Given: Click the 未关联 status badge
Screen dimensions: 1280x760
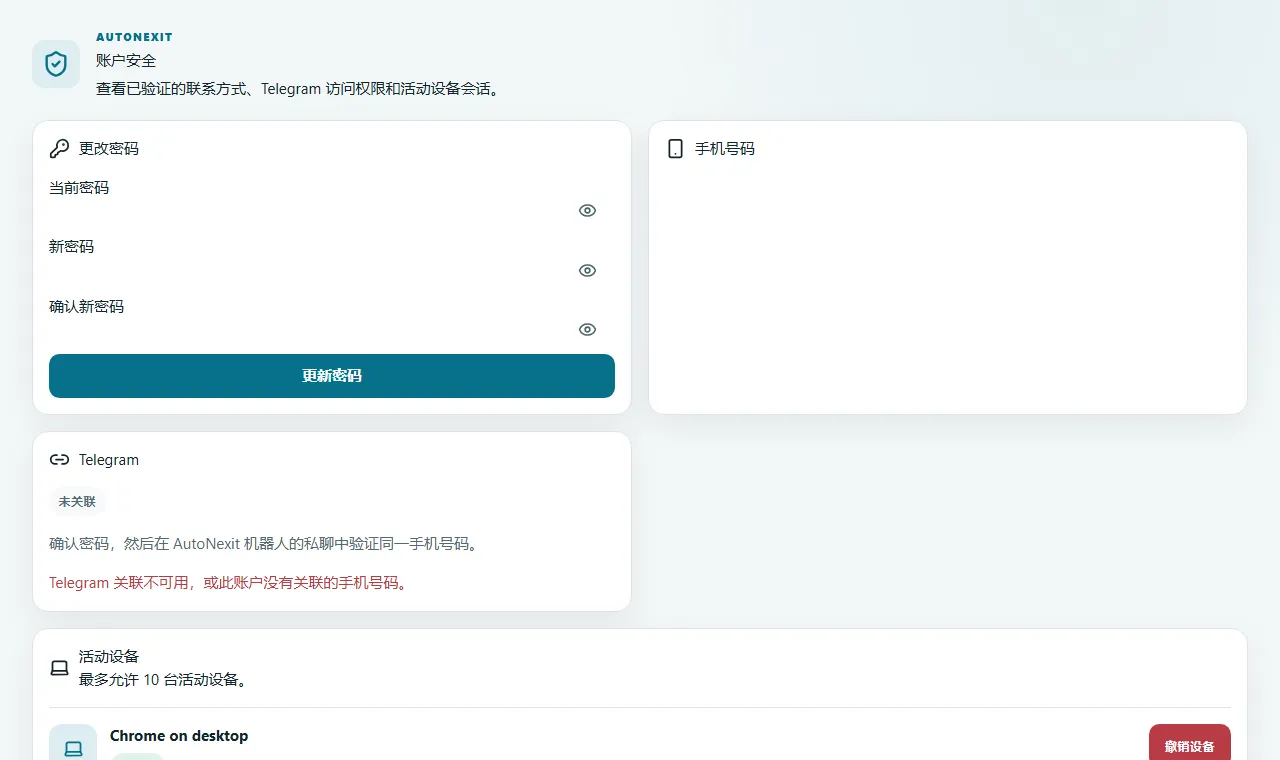Looking at the screenshot, I should (x=77, y=502).
